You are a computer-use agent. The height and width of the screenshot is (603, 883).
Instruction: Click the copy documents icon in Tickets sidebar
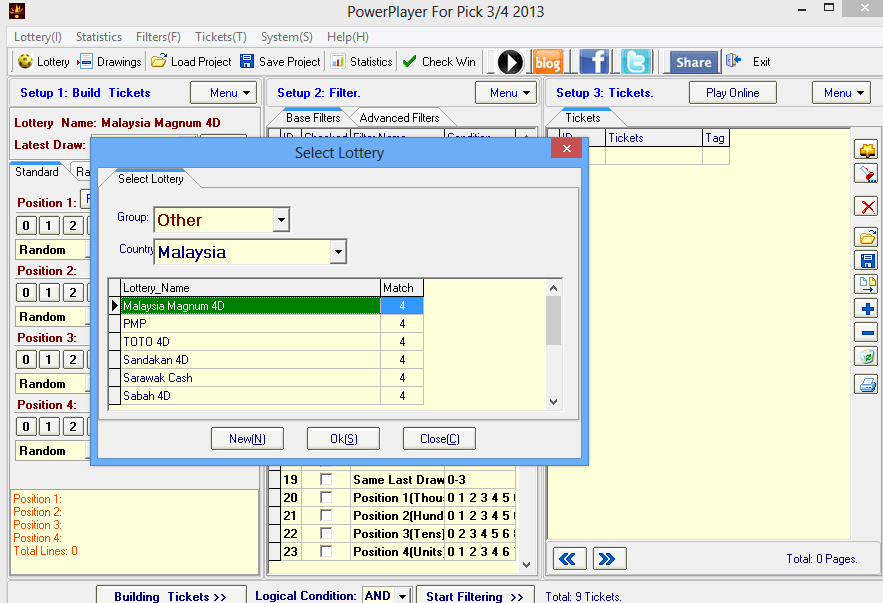click(x=867, y=284)
